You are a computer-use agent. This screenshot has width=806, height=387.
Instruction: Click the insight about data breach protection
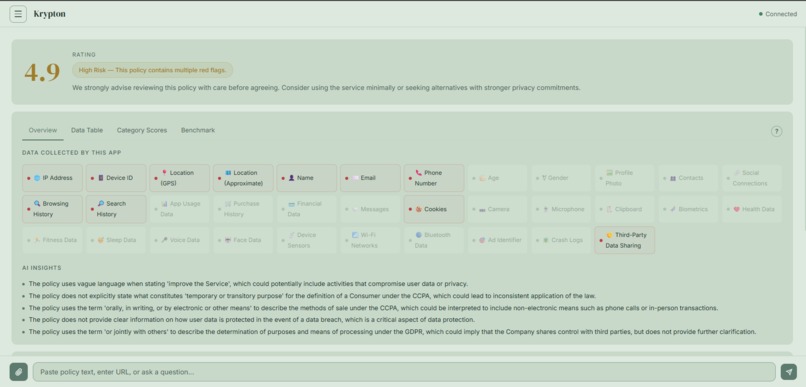[x=252, y=320]
